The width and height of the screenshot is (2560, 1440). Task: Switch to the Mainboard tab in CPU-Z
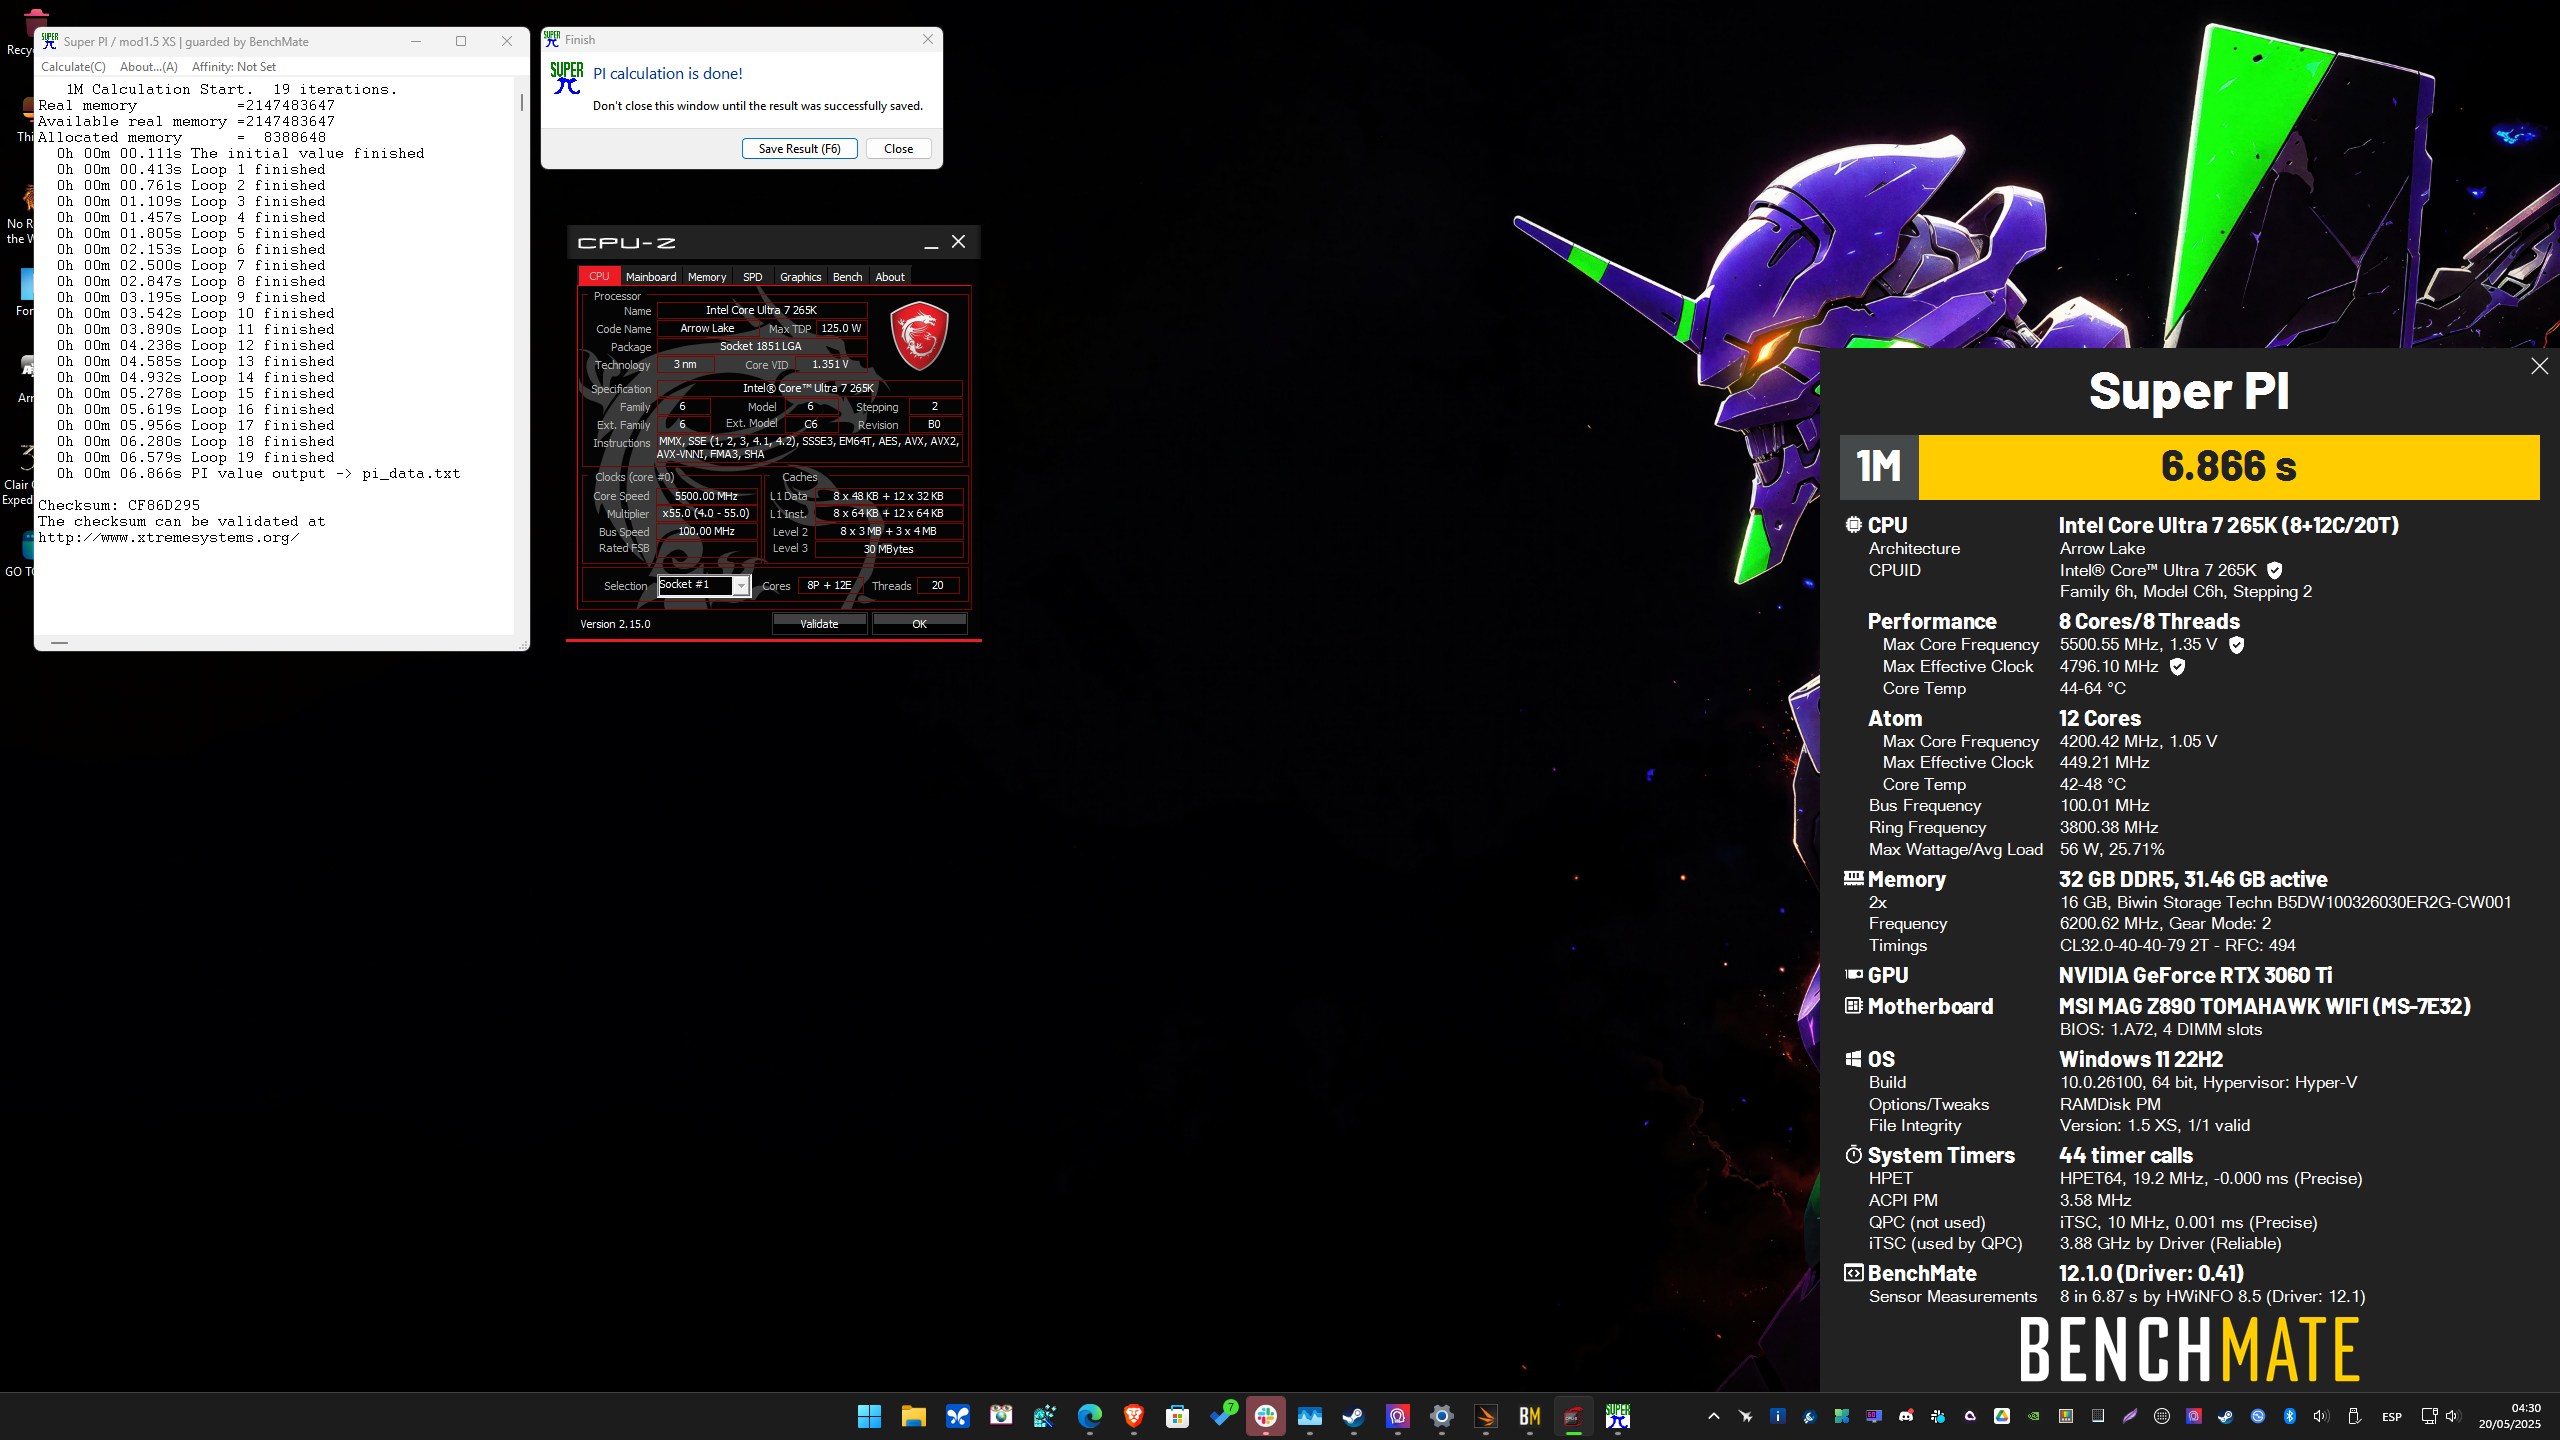coord(651,277)
